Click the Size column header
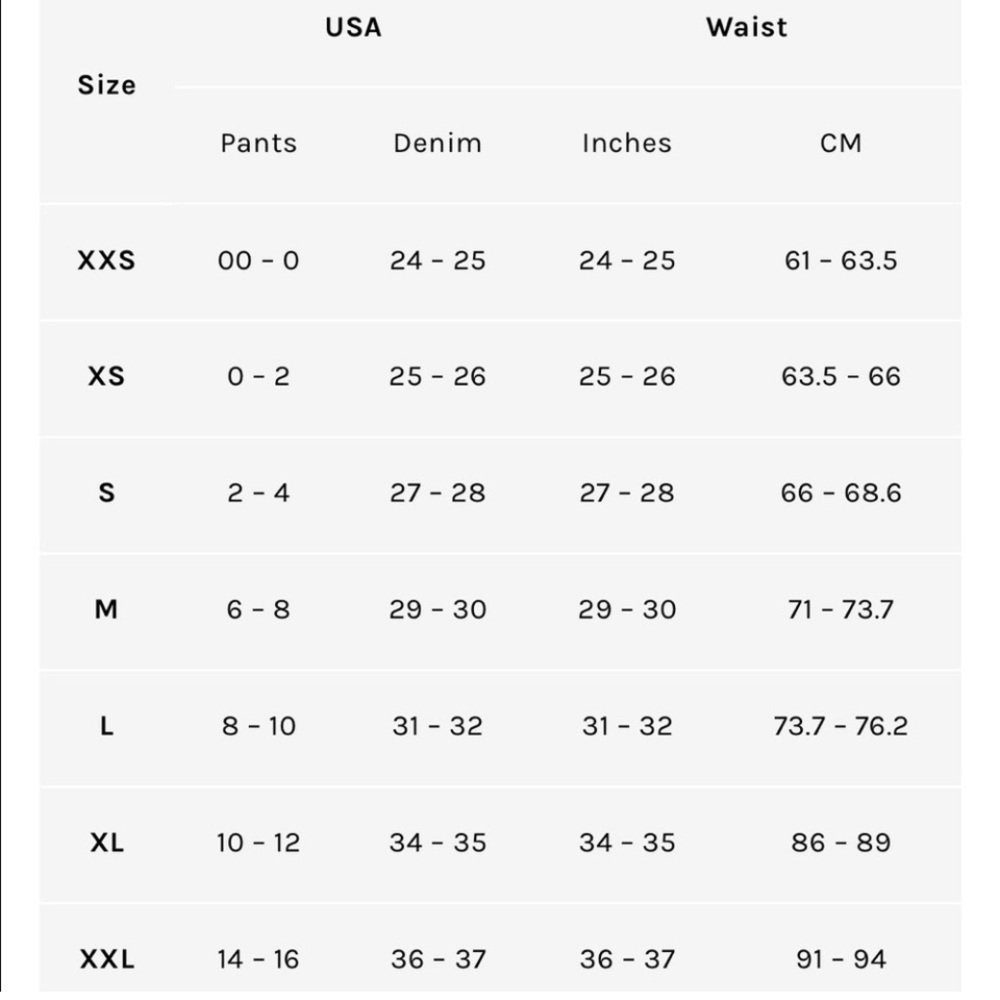 click(x=107, y=85)
